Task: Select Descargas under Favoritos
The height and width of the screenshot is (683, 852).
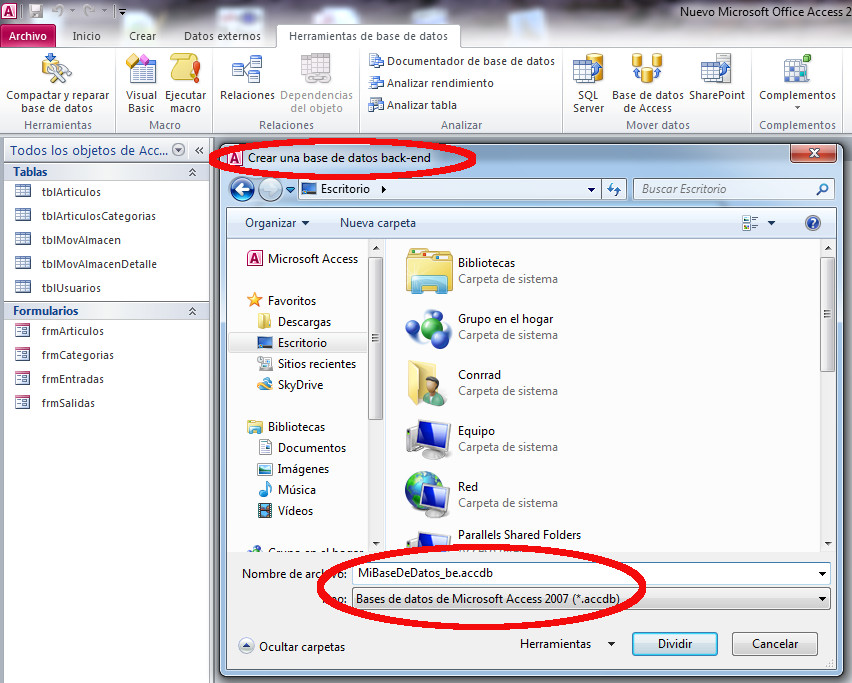Action: (294, 322)
